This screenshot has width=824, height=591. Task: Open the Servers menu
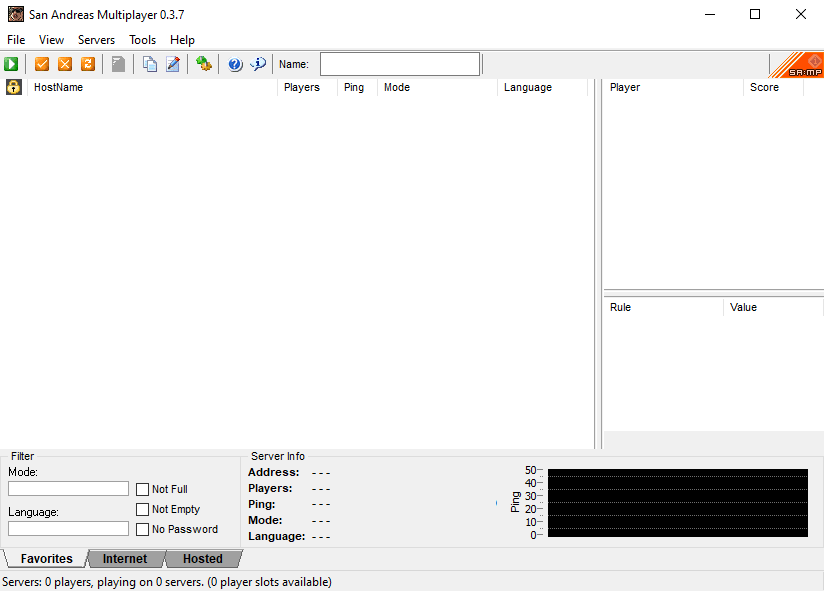tap(96, 40)
